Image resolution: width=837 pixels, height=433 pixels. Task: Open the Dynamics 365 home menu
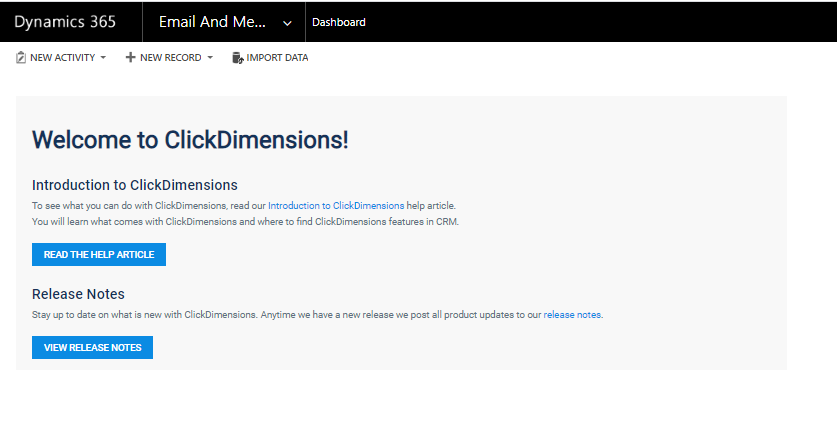(65, 22)
